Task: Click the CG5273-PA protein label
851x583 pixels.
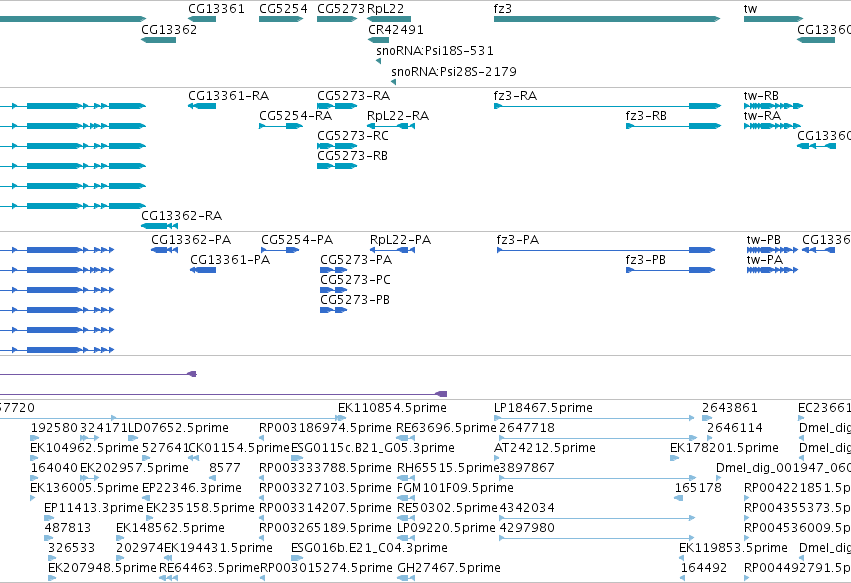Action: [x=356, y=259]
